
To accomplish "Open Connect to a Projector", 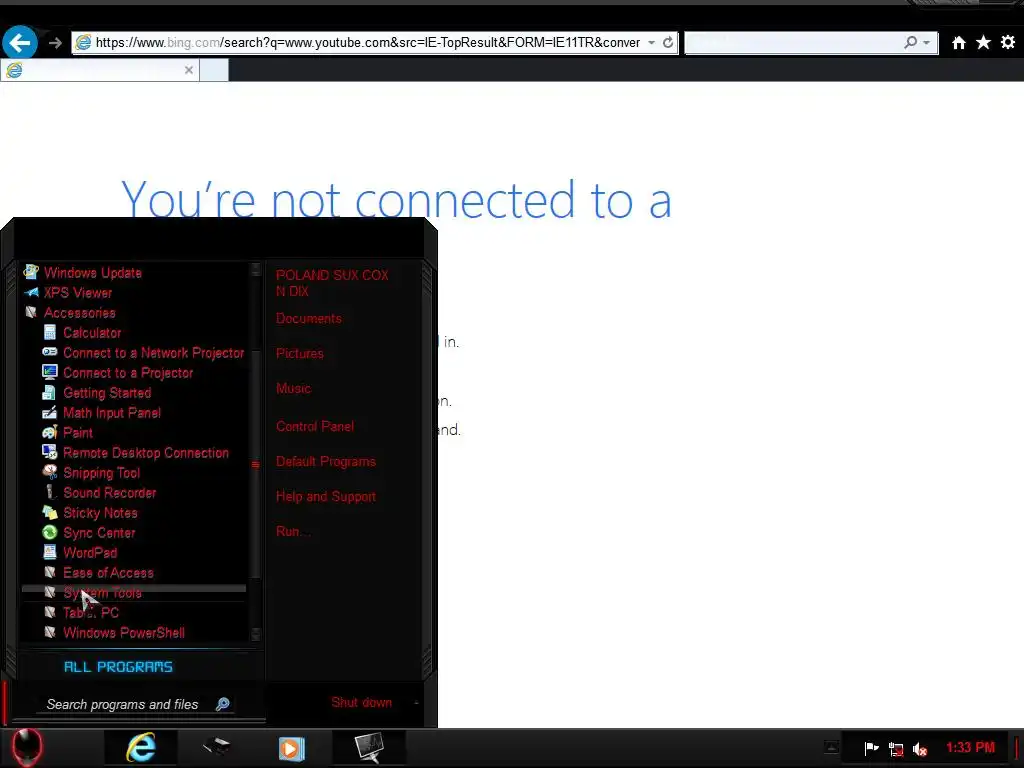I will pos(128,373).
